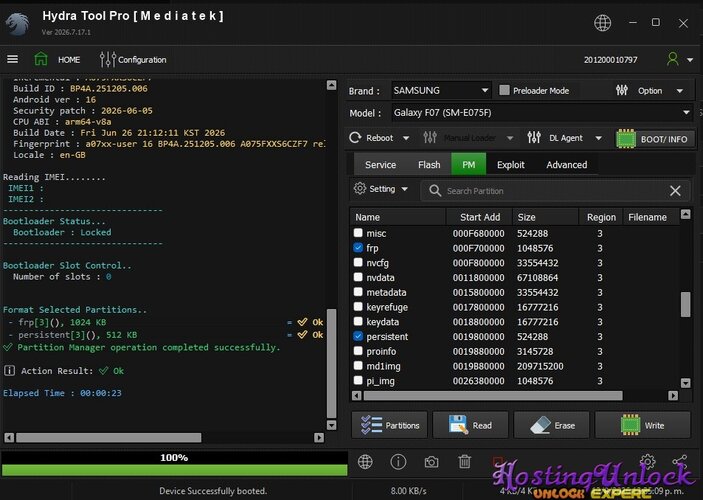This screenshot has height=500, width=703.
Task: Expand the Manual Loader dropdown arrow
Action: pyautogui.click(x=510, y=138)
